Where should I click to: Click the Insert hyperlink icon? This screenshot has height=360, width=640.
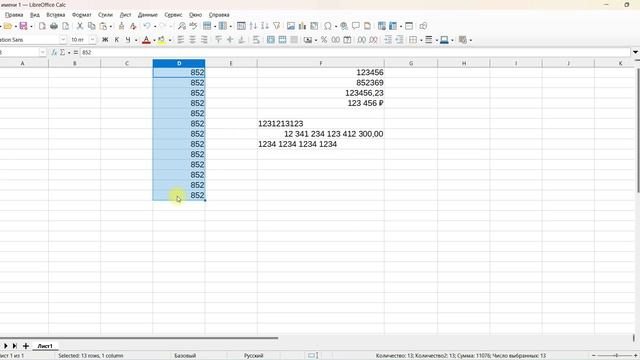point(344,26)
